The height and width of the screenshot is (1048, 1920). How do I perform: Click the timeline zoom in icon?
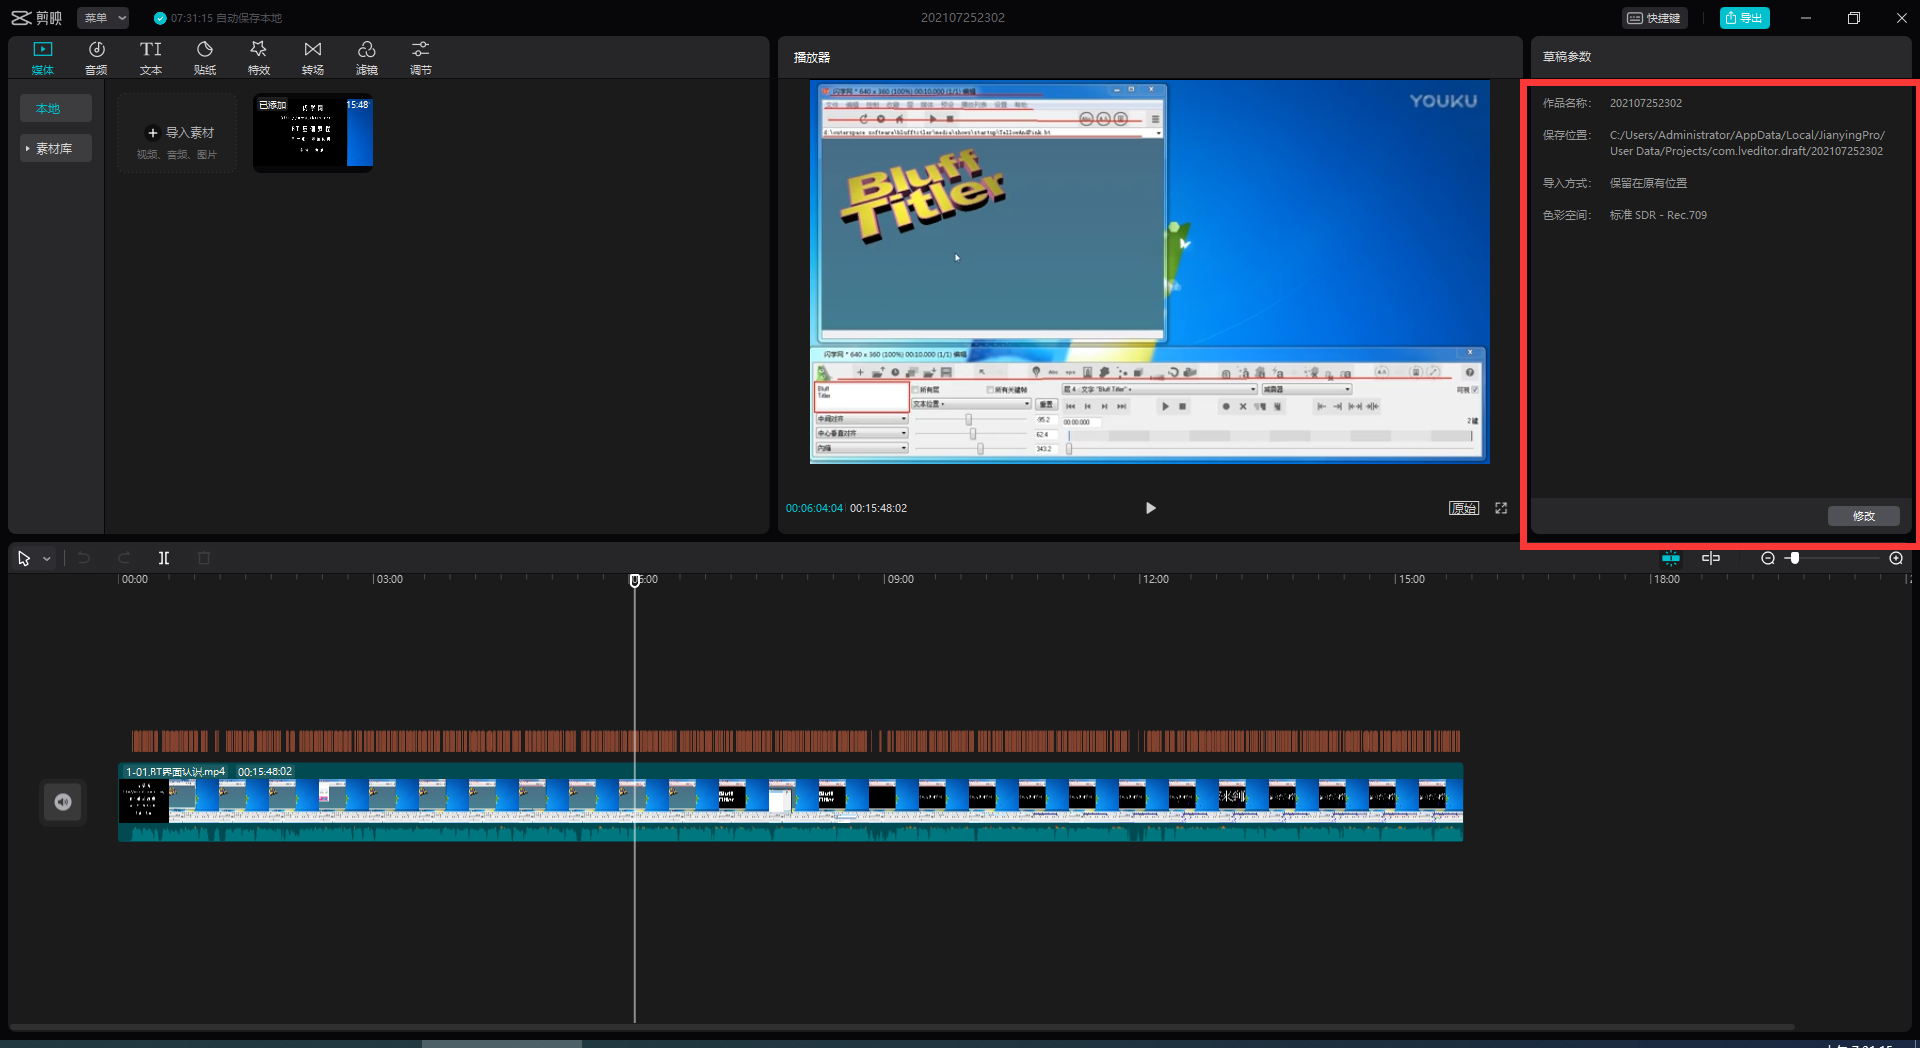click(1896, 558)
